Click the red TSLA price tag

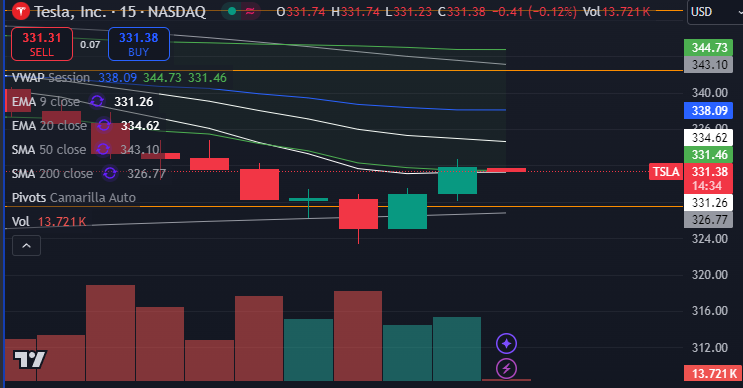665,171
